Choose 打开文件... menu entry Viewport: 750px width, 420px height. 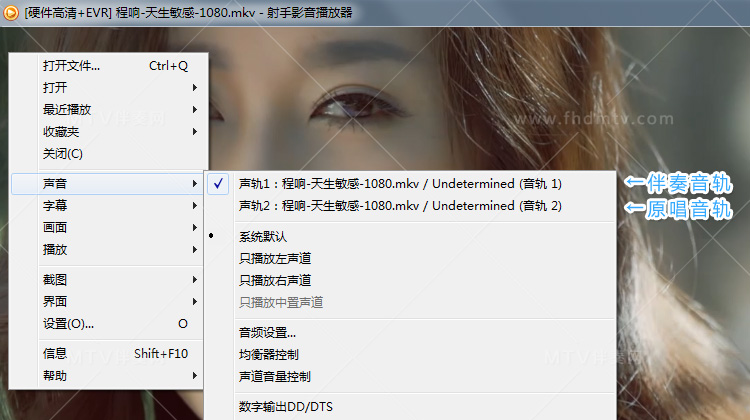[x=109, y=66]
